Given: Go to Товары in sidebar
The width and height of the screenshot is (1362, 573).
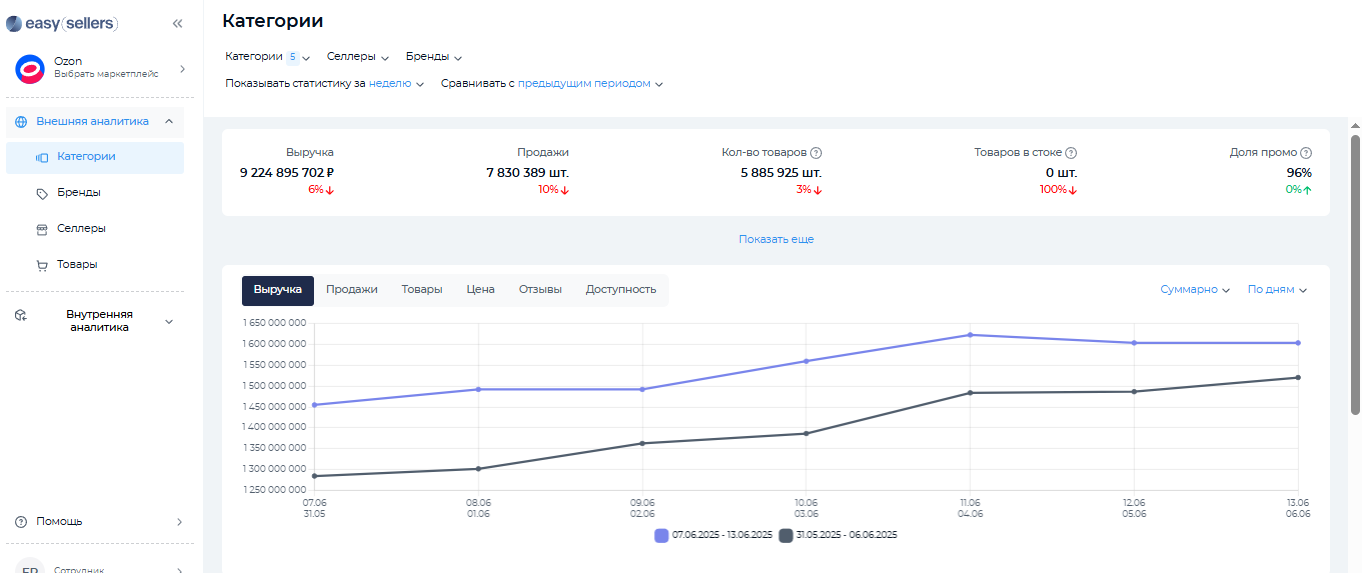Looking at the screenshot, I should [x=77, y=265].
